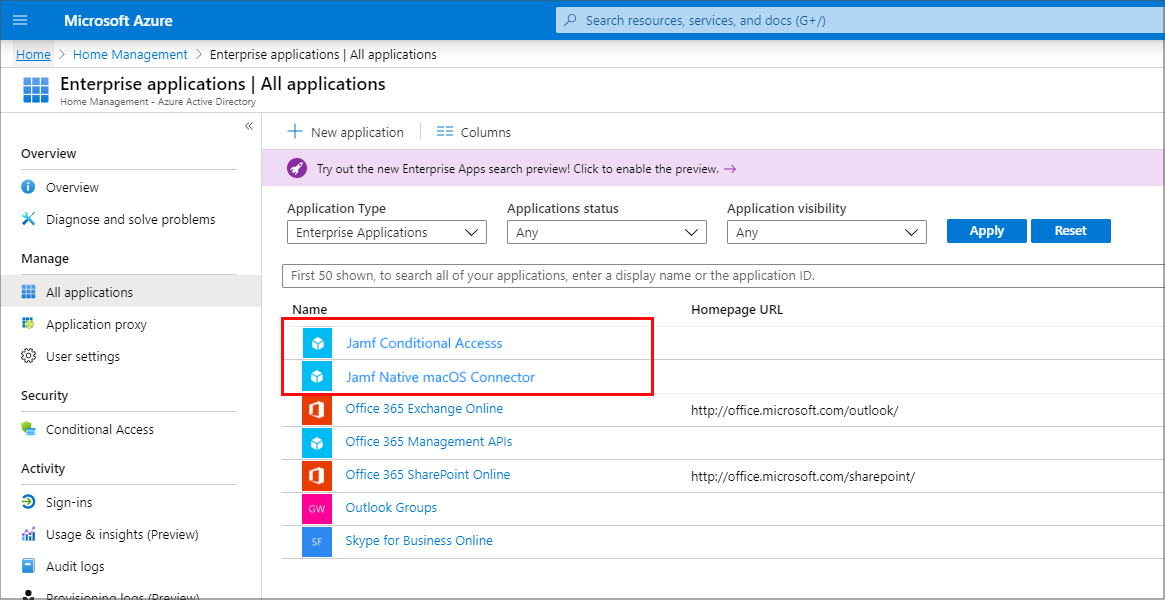The image size is (1165, 600).
Task: Click the Audit logs book icon
Action: (28, 566)
